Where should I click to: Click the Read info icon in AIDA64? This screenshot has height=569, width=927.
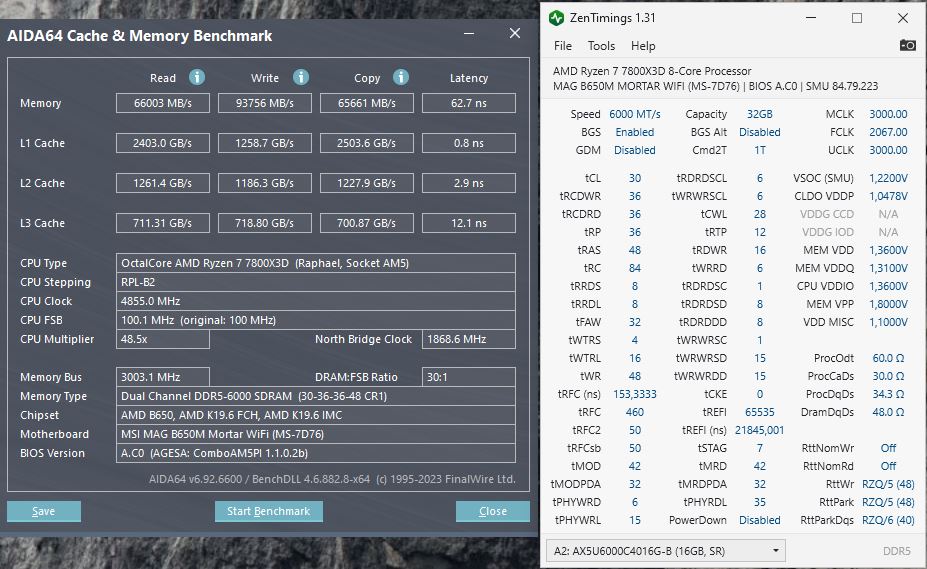tap(197, 77)
